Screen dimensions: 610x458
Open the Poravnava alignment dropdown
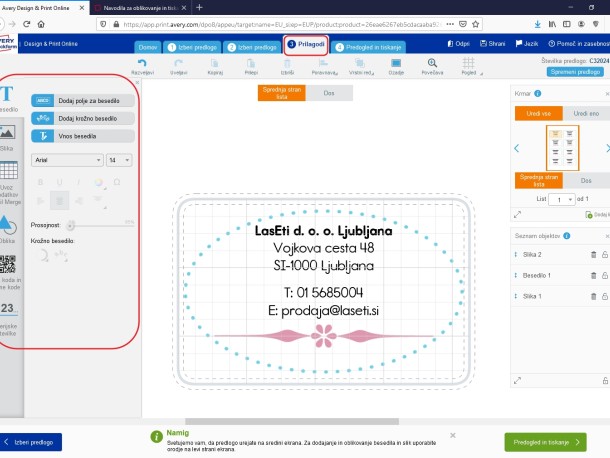324,67
